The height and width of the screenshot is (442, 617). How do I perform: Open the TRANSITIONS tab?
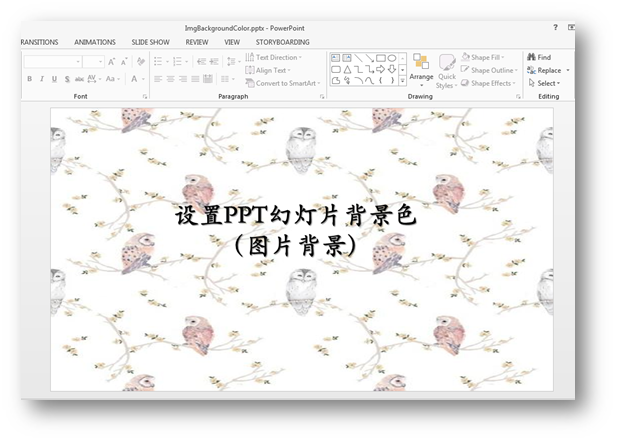(x=39, y=42)
